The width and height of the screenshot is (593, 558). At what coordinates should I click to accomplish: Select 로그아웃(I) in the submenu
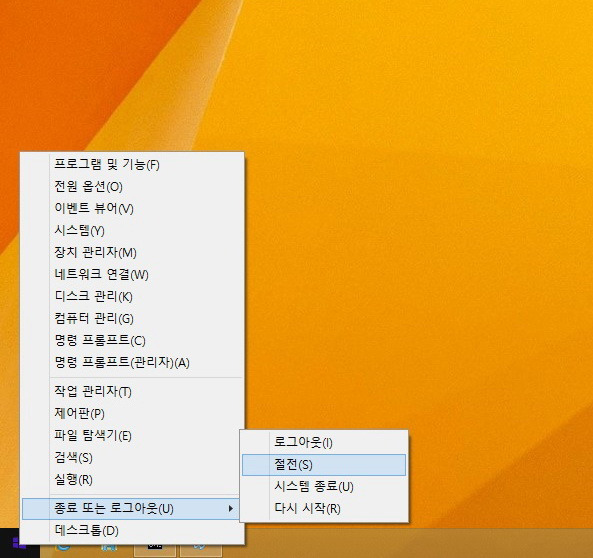tap(324, 442)
